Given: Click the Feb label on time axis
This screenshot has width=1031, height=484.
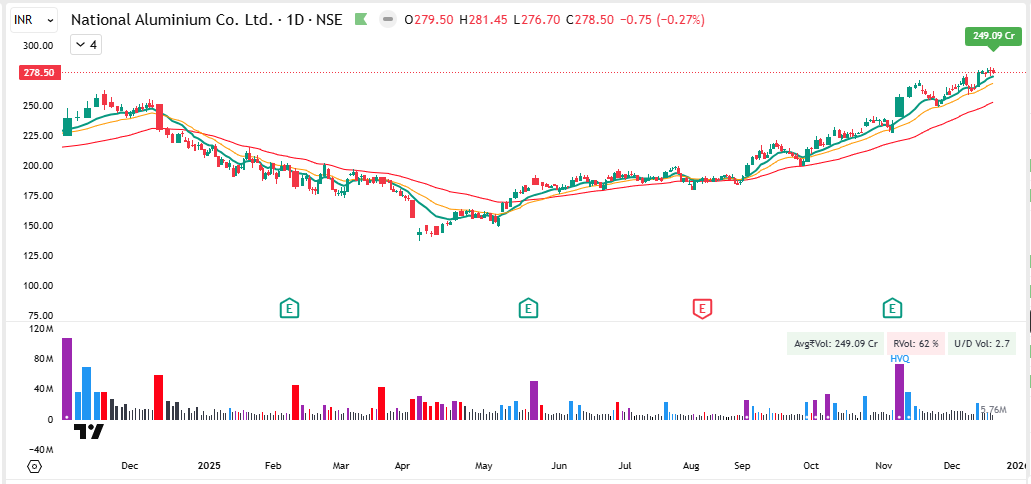Looking at the screenshot, I should [x=273, y=466].
